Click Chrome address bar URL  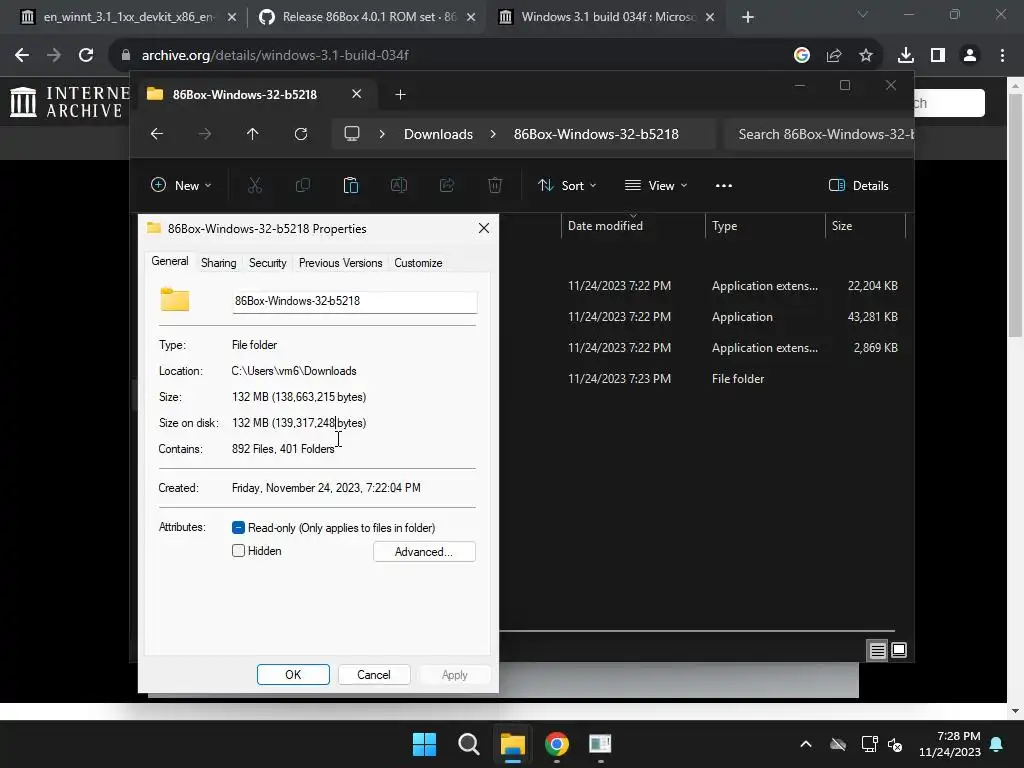coord(275,56)
